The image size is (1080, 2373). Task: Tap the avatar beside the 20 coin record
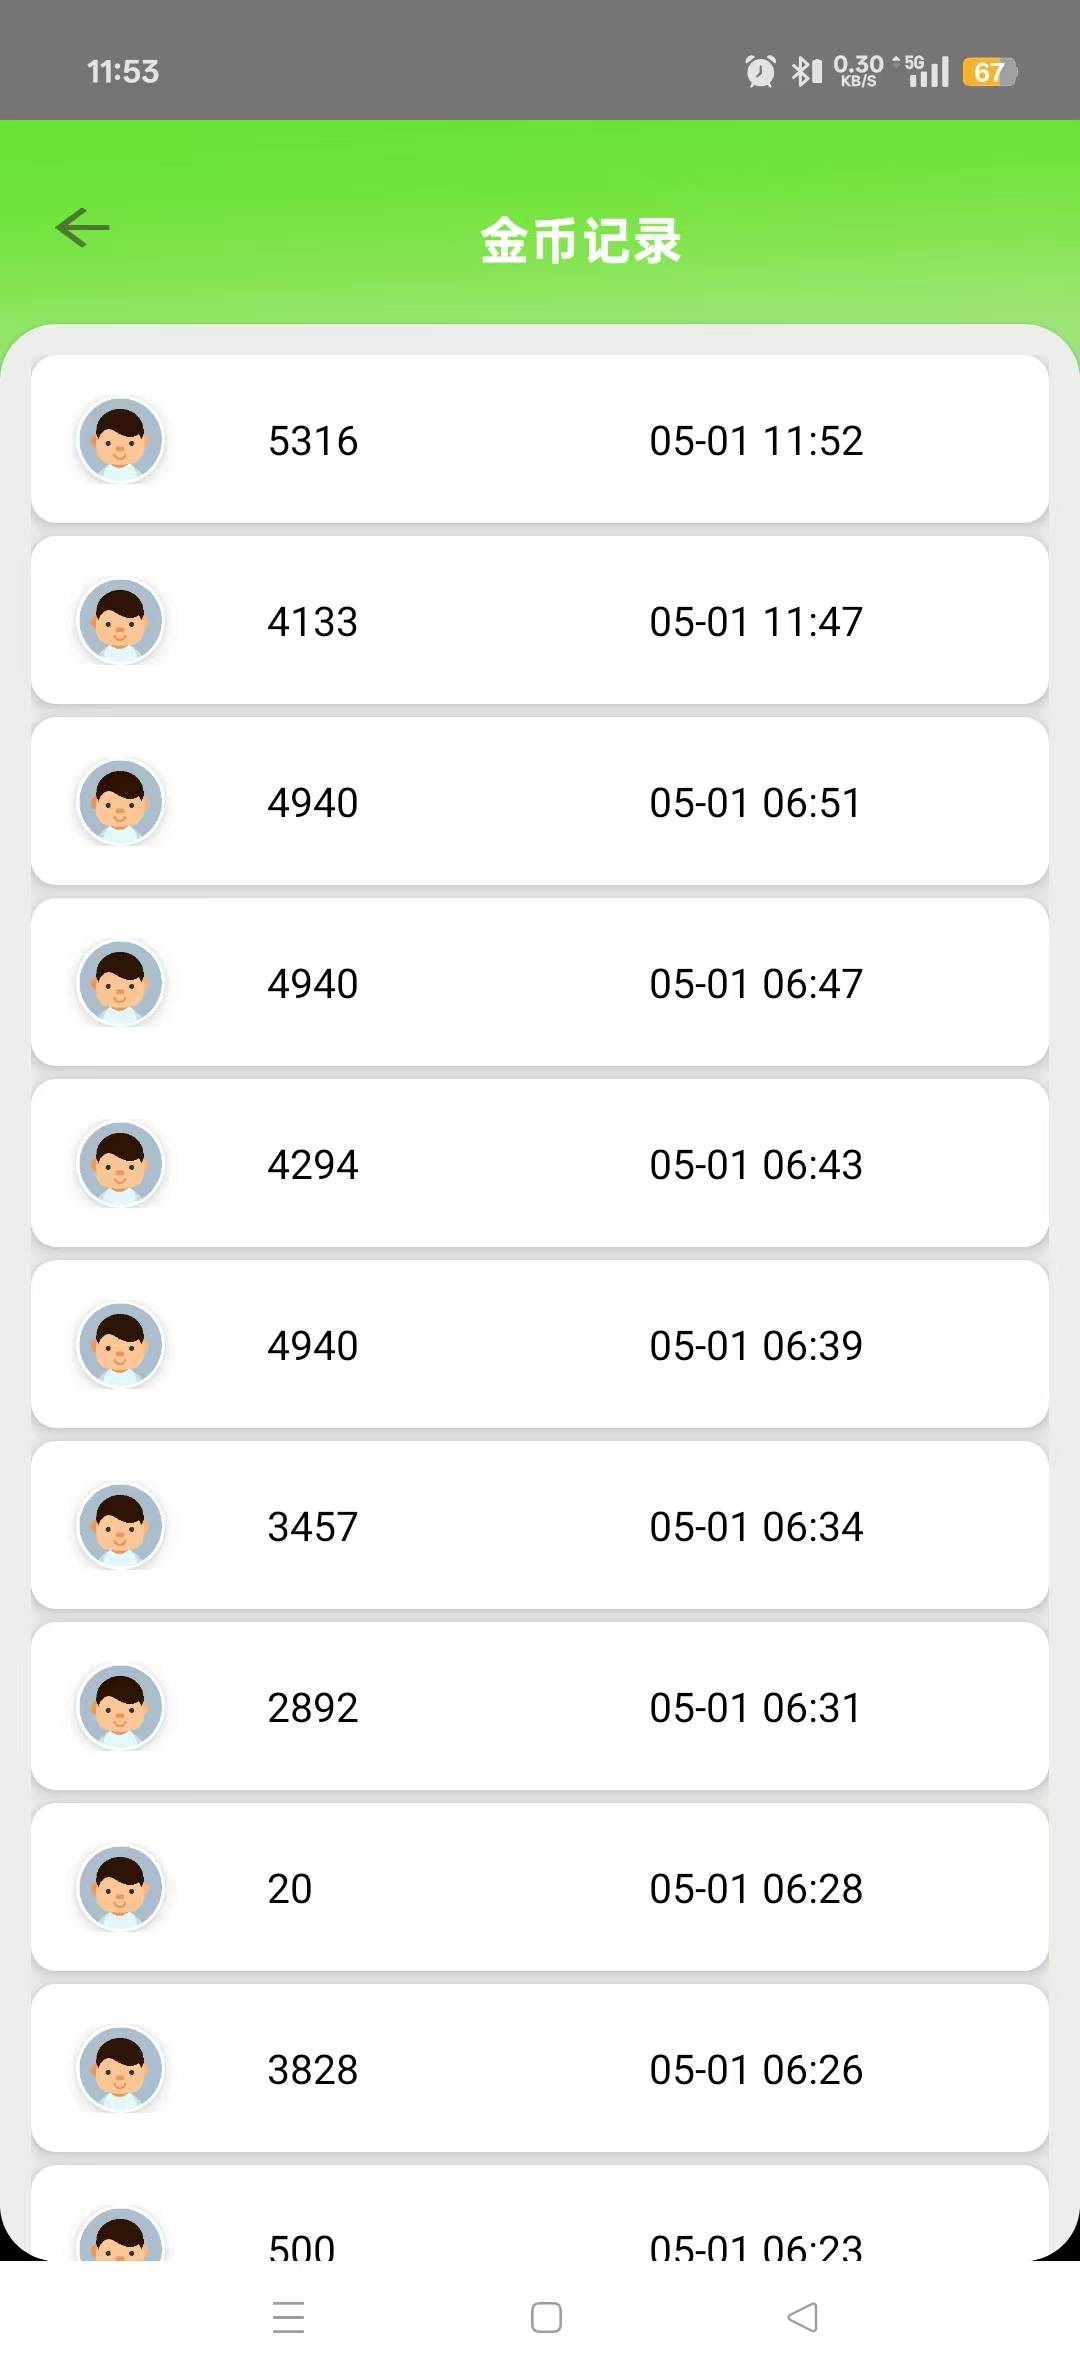(121, 1888)
